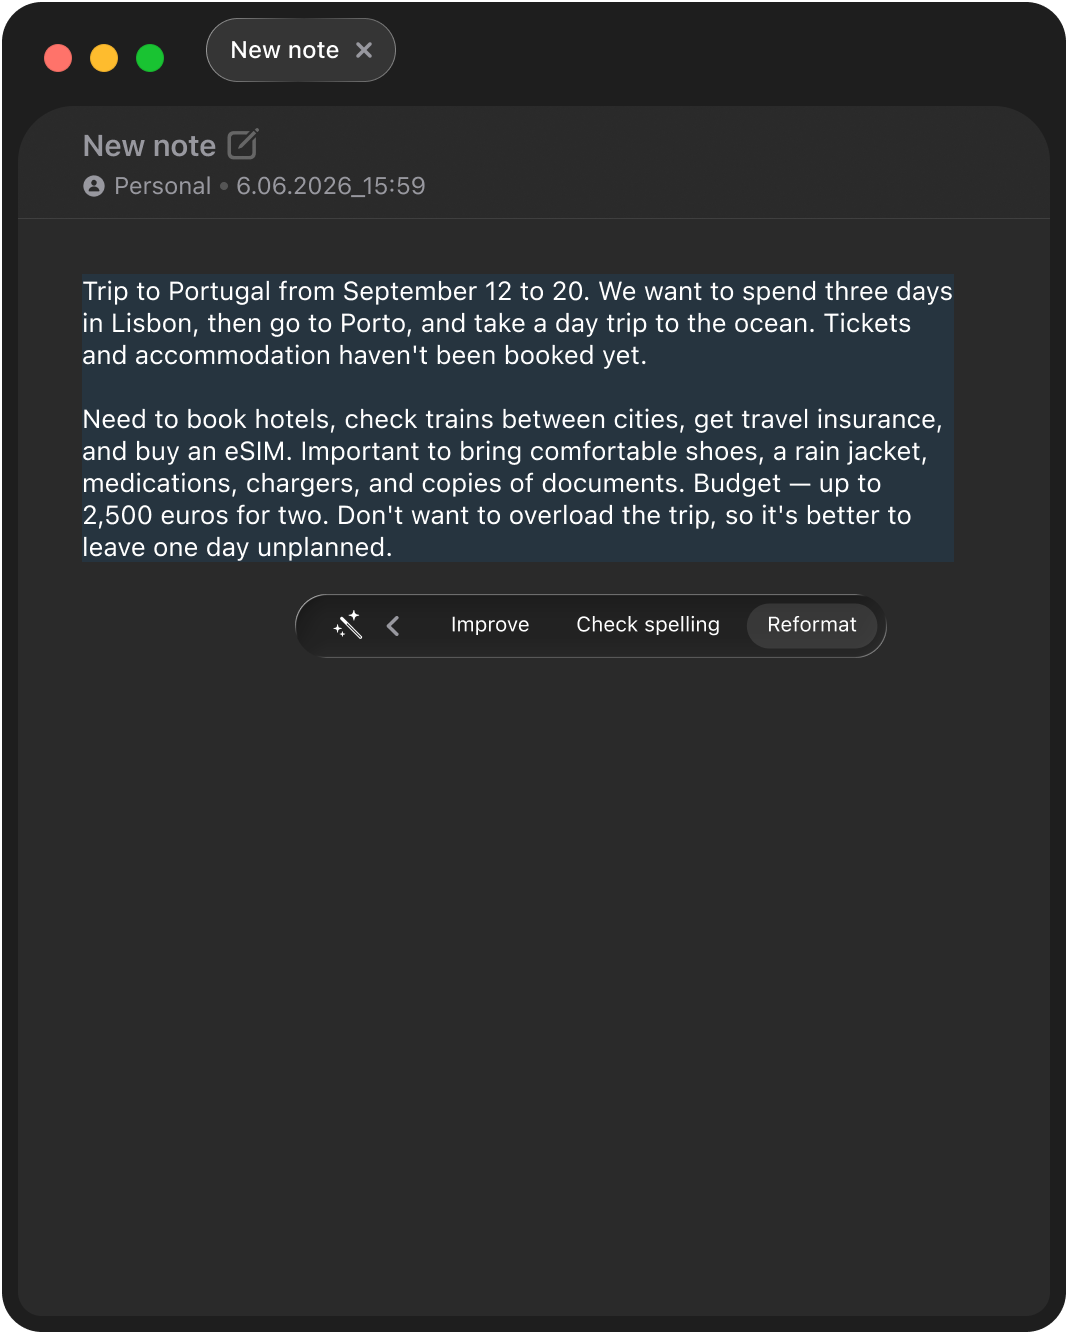
Task: Click the red close window button
Action: (58, 58)
